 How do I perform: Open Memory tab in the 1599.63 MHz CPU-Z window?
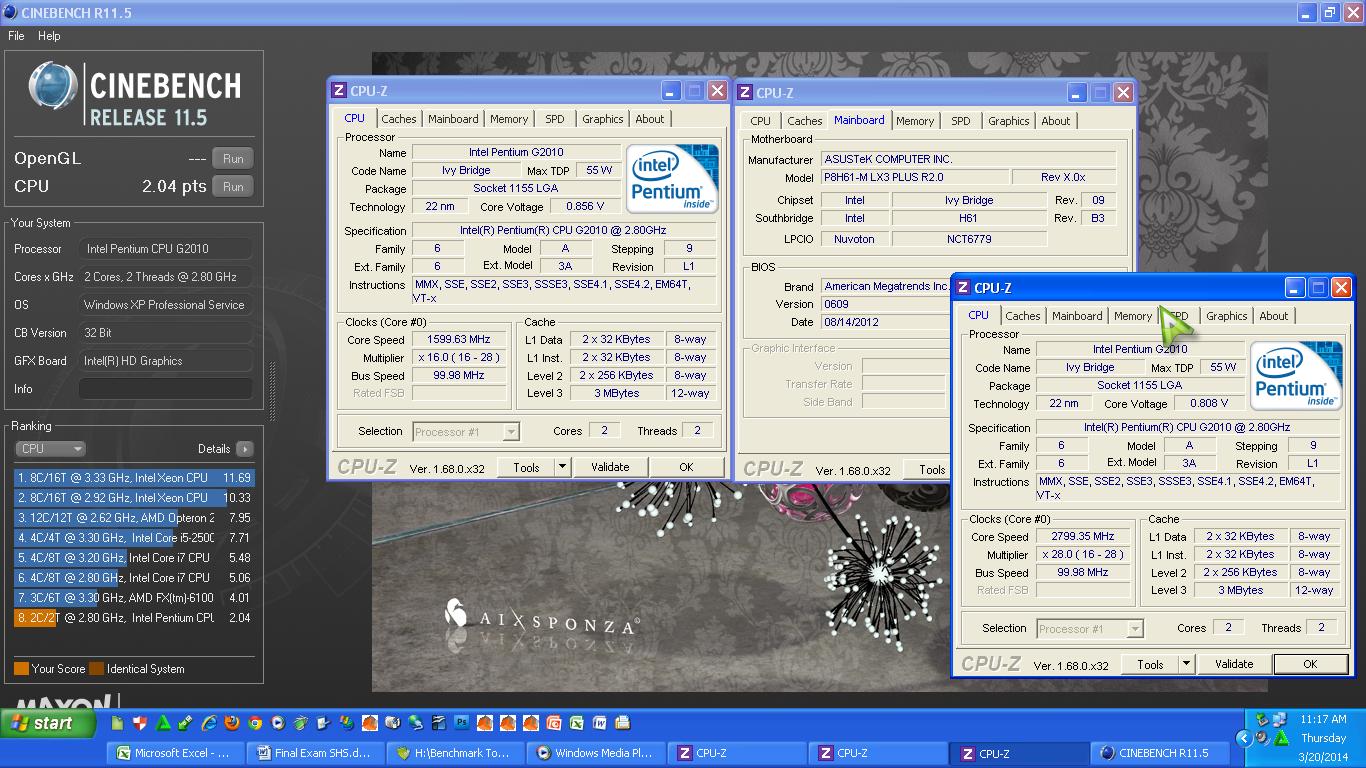click(509, 119)
